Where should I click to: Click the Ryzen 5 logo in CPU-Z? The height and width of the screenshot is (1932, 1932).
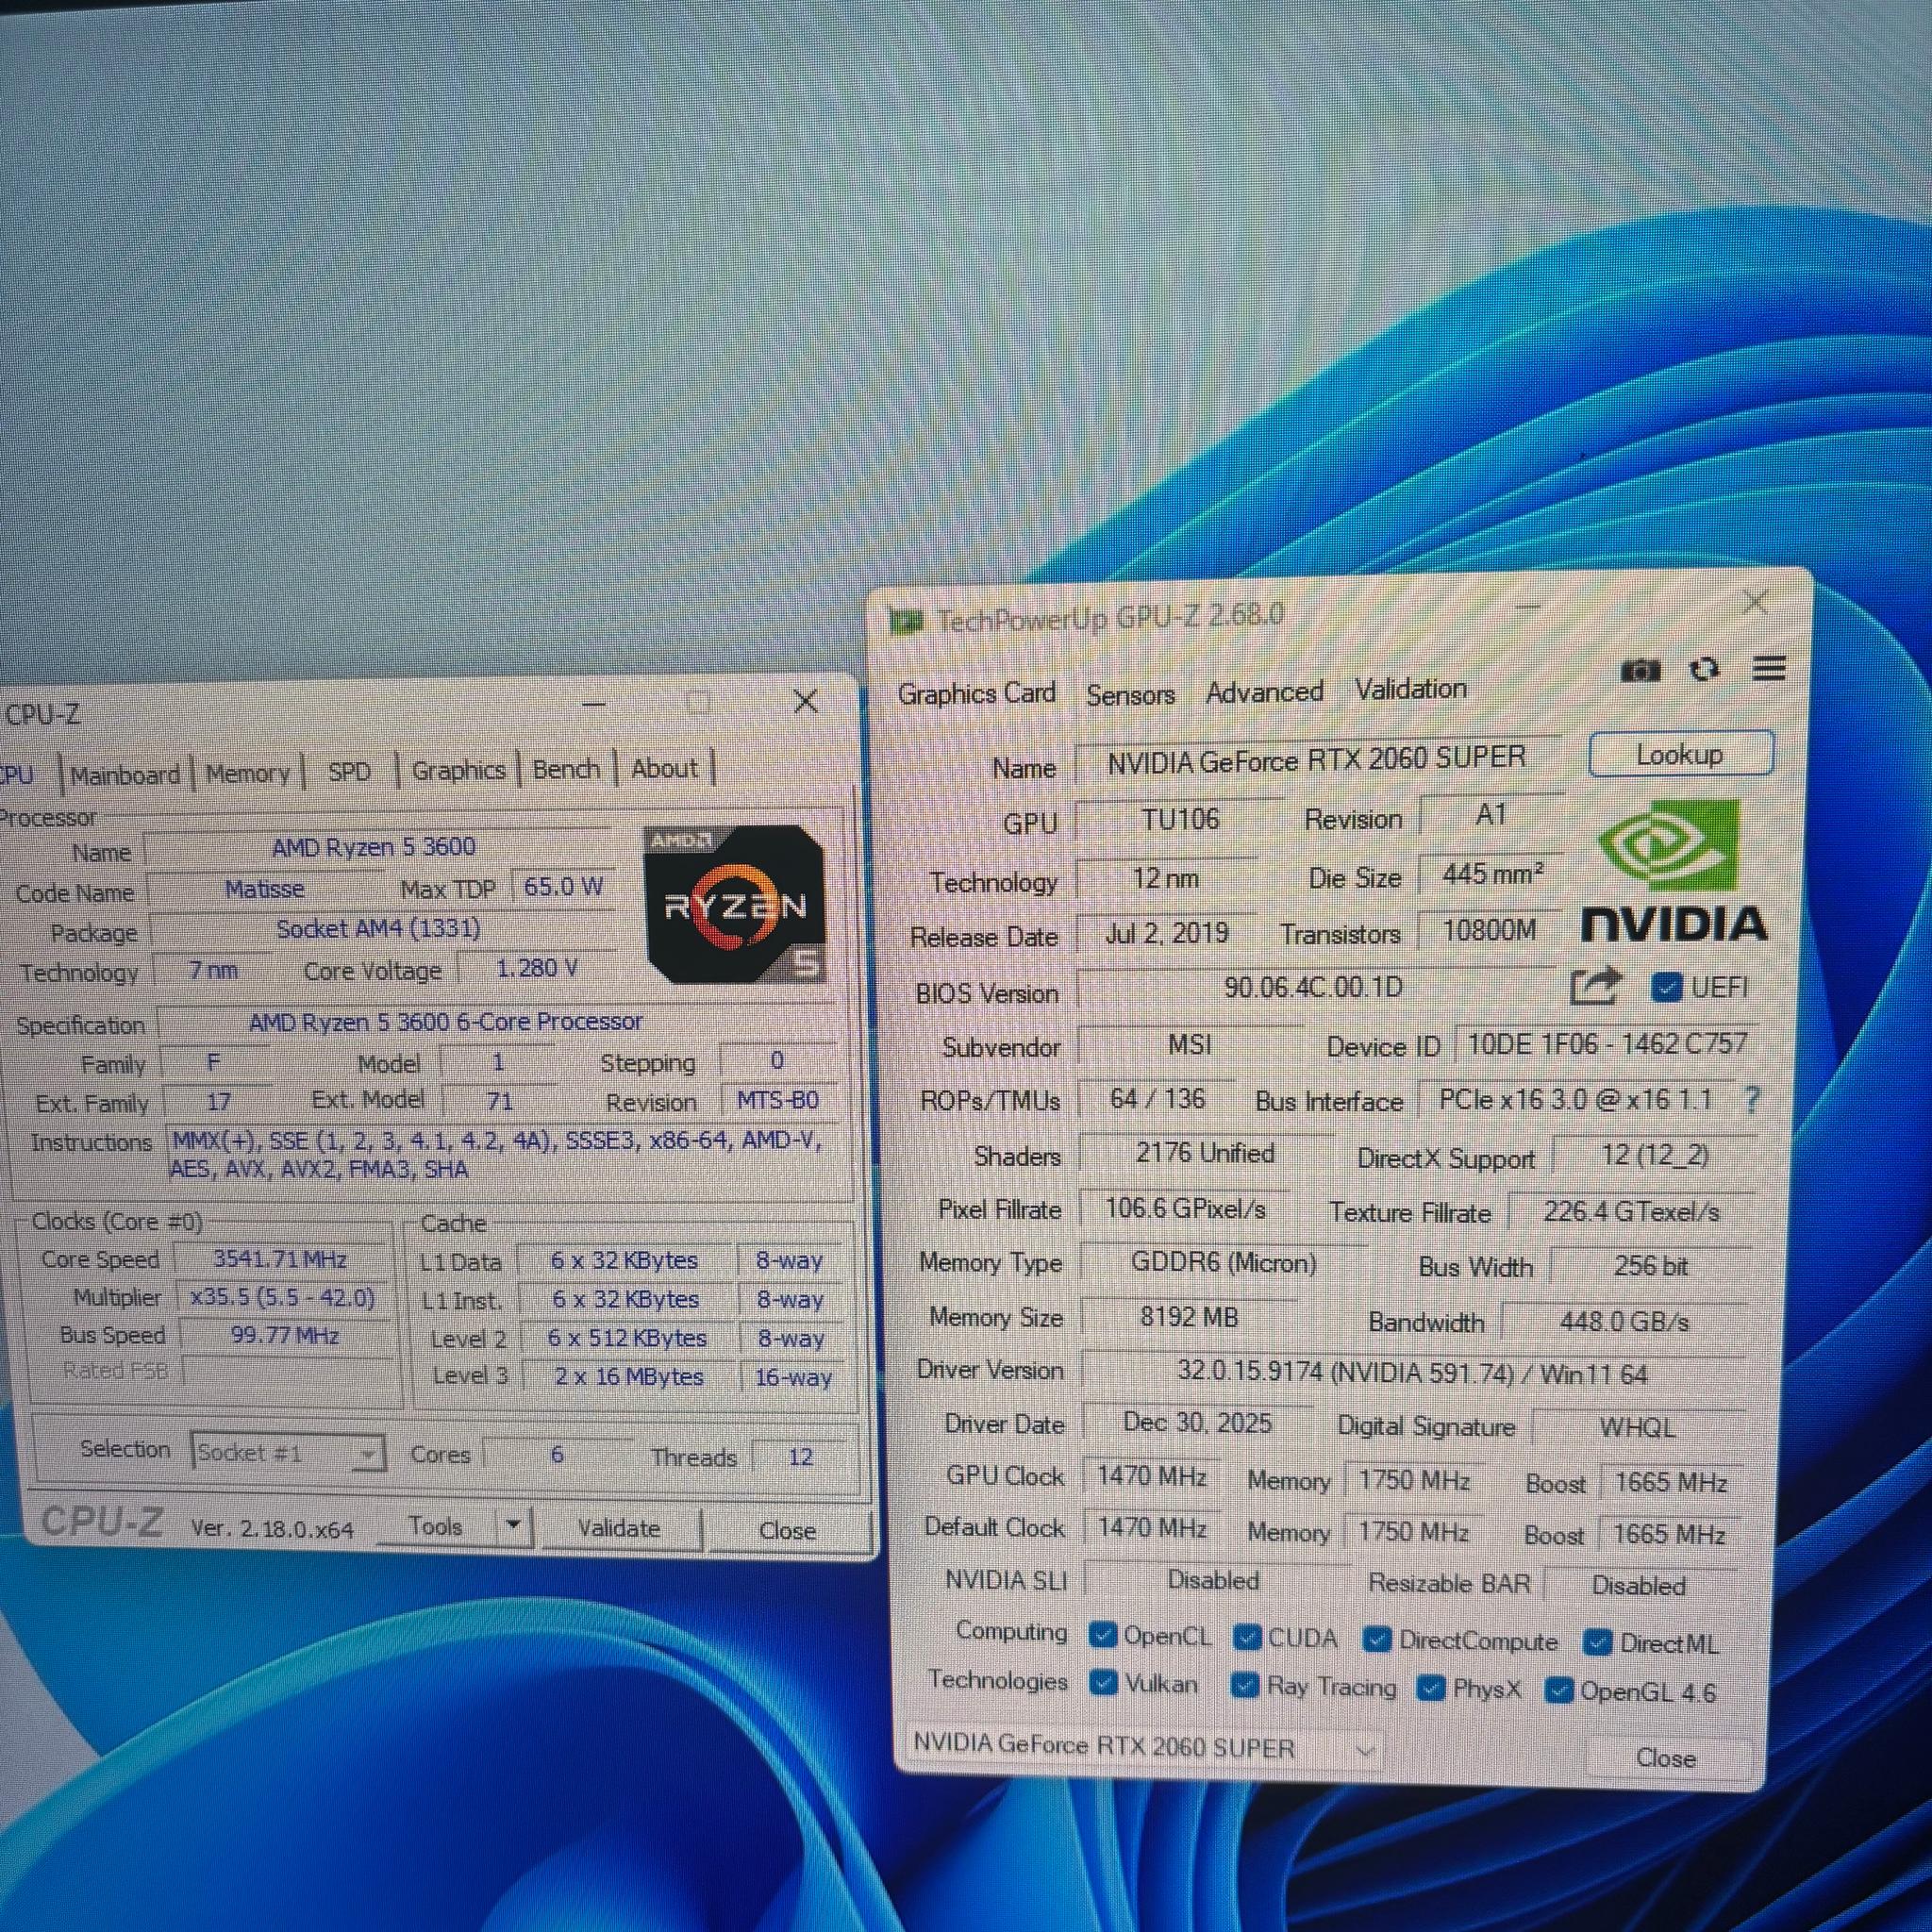coord(736,904)
